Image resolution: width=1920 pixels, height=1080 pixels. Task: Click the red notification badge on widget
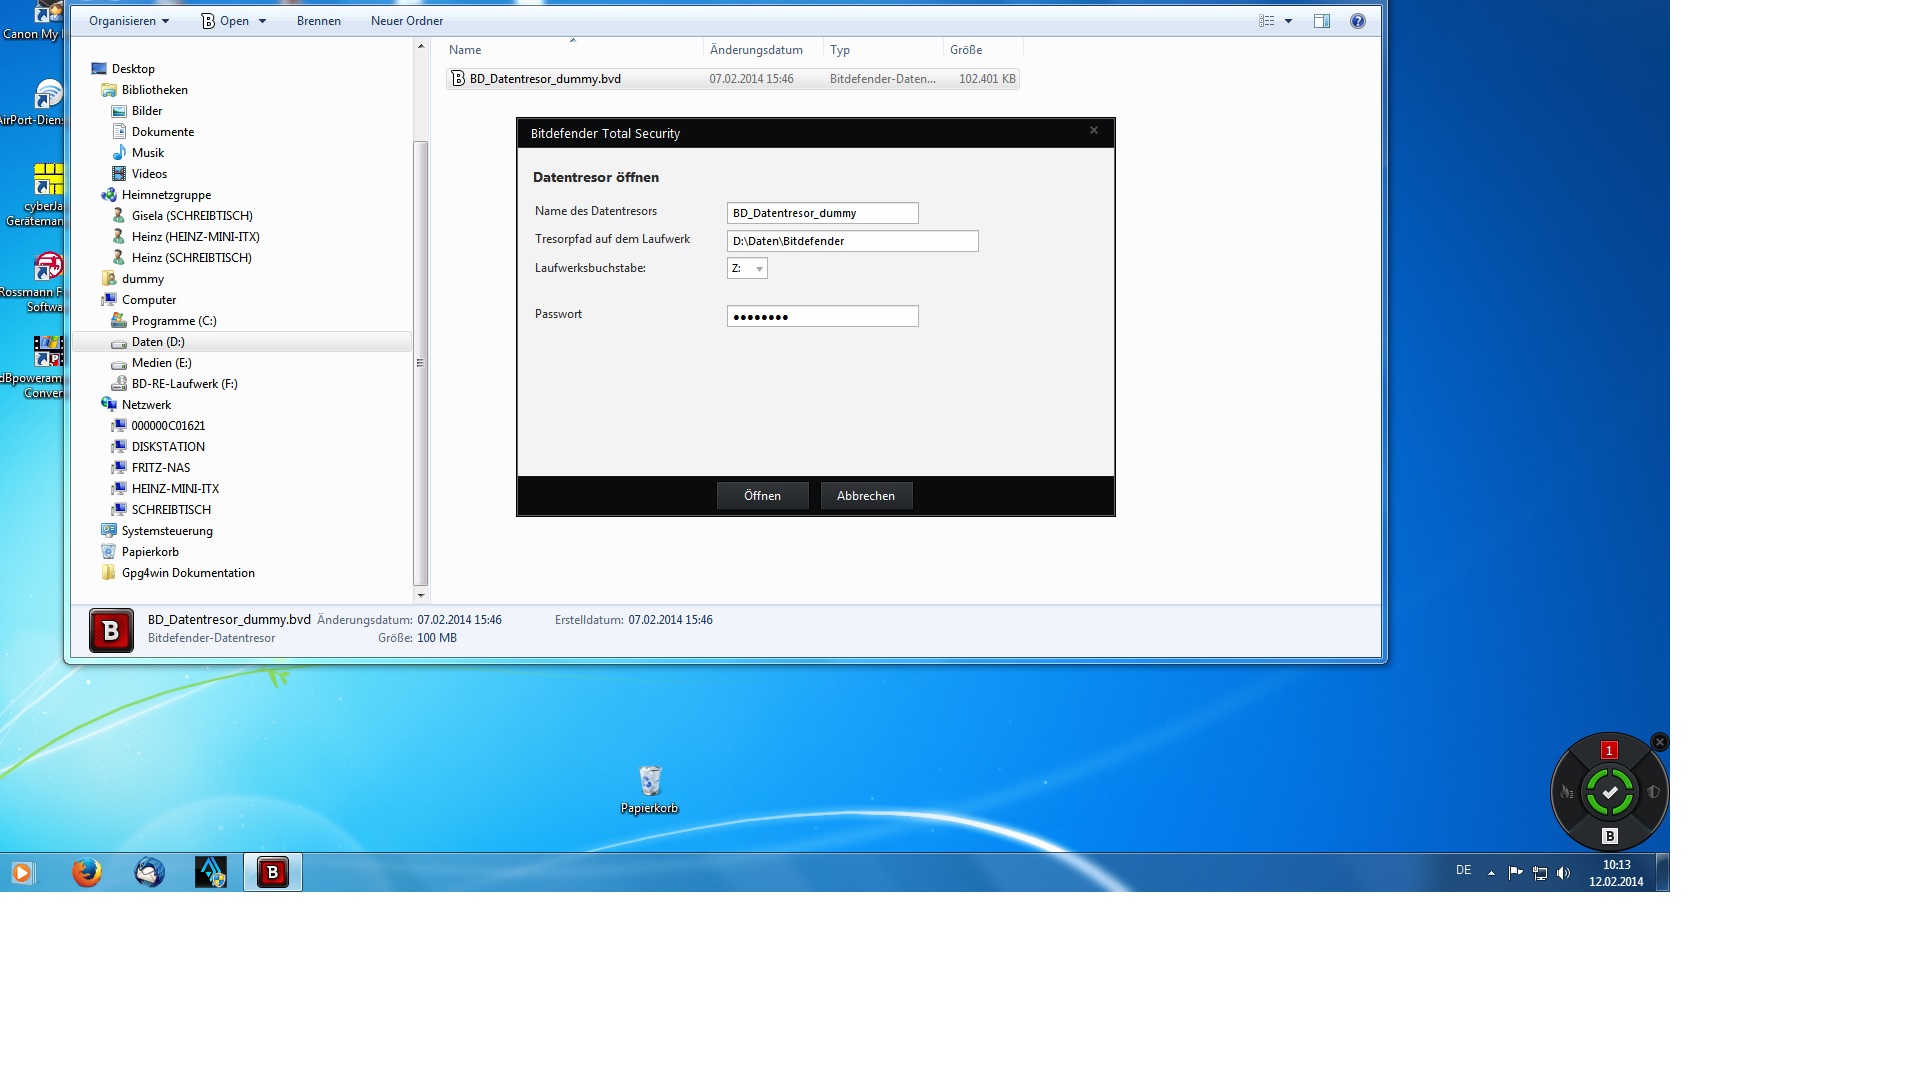coord(1609,750)
